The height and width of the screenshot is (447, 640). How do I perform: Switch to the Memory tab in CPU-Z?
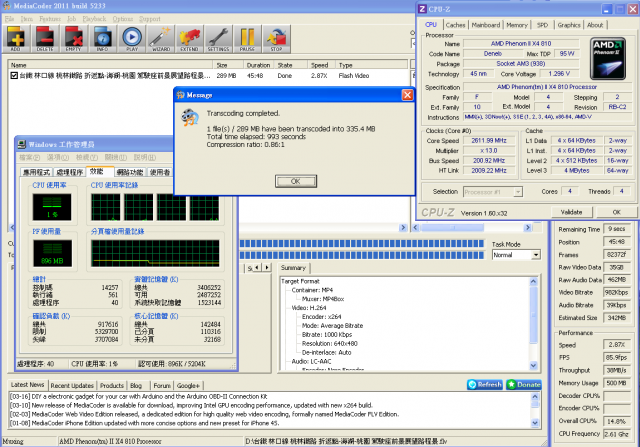tap(517, 25)
